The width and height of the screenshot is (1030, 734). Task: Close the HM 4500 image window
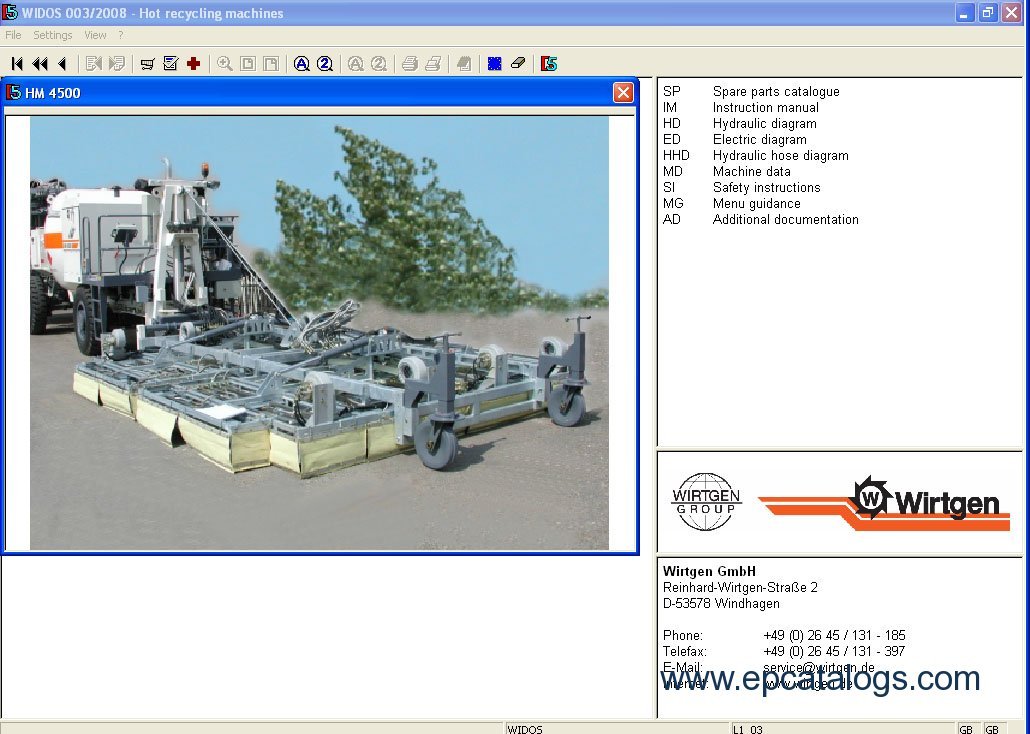click(623, 93)
